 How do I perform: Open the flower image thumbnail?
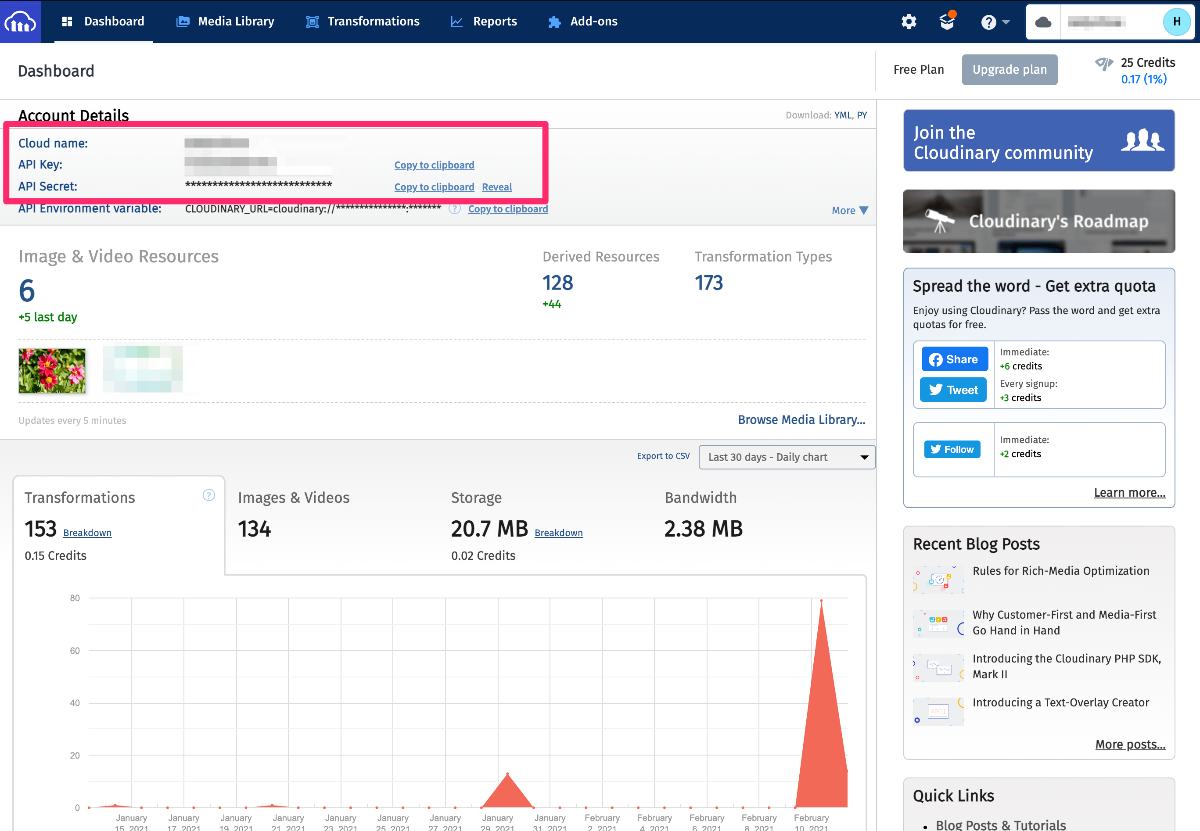point(52,370)
